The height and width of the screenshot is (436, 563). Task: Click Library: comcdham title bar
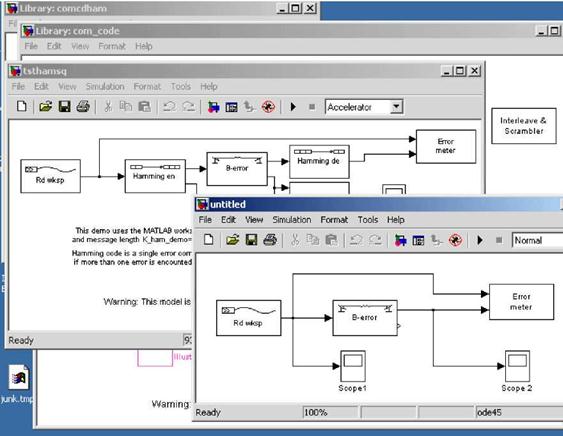tap(162, 8)
